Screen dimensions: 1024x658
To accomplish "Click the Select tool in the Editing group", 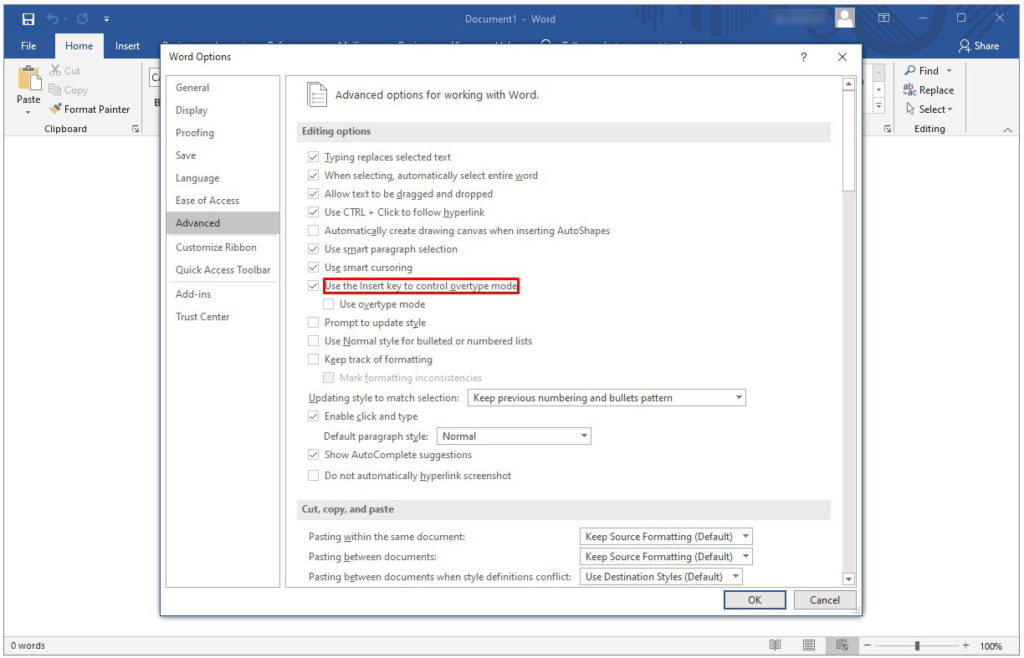I will 928,109.
